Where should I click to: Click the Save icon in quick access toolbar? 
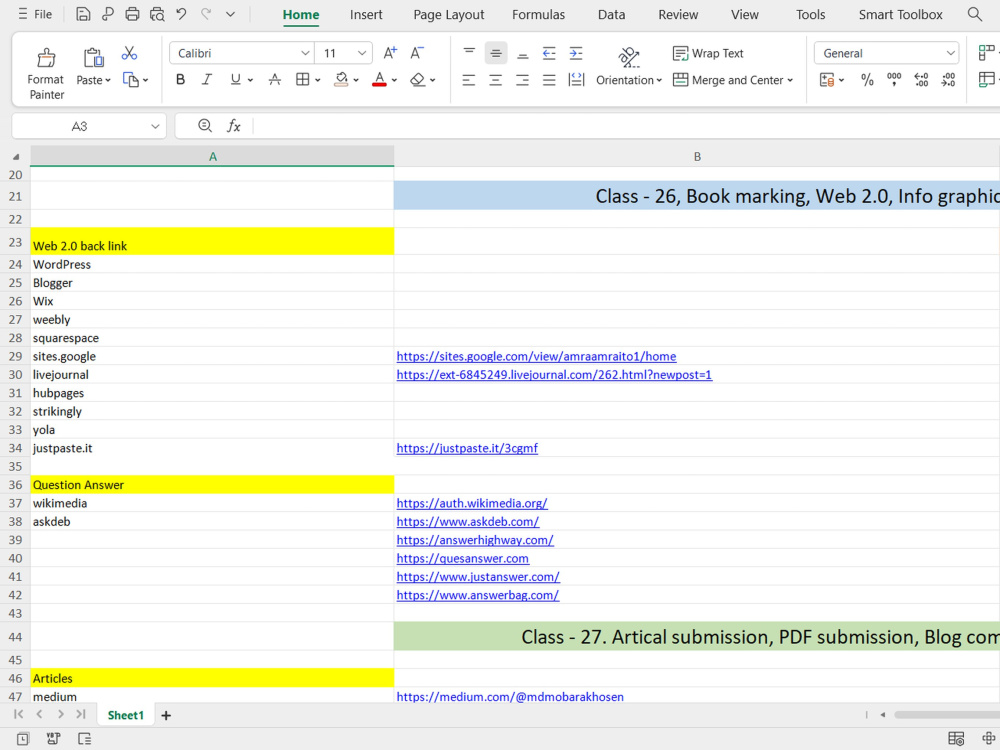coord(83,14)
